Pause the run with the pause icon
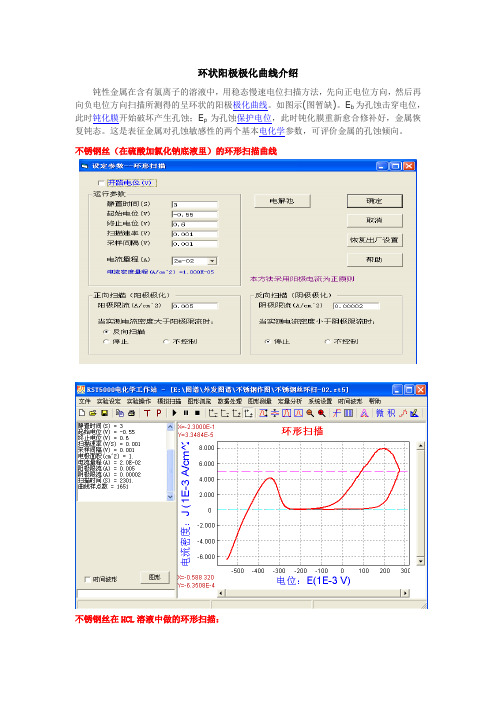The height and width of the screenshot is (702, 496). (x=186, y=413)
